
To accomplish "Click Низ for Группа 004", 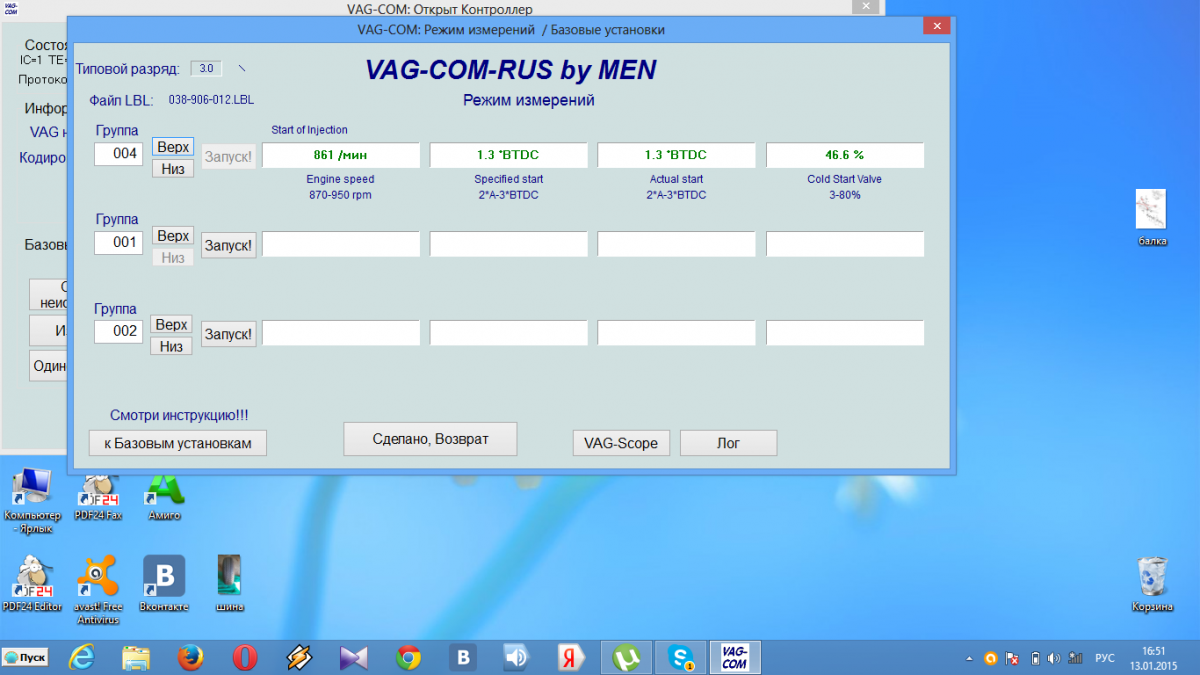I will tap(173, 168).
